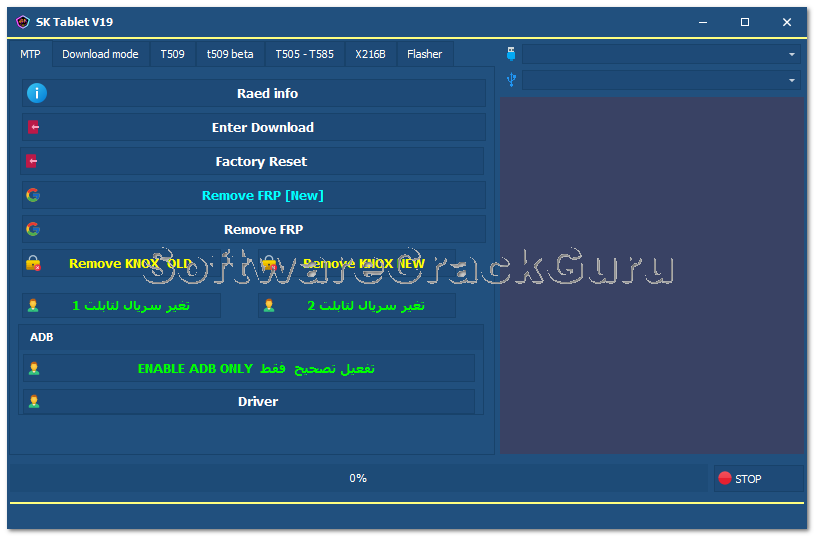Open the X216B tab
The image size is (814, 536).
tap(370, 54)
